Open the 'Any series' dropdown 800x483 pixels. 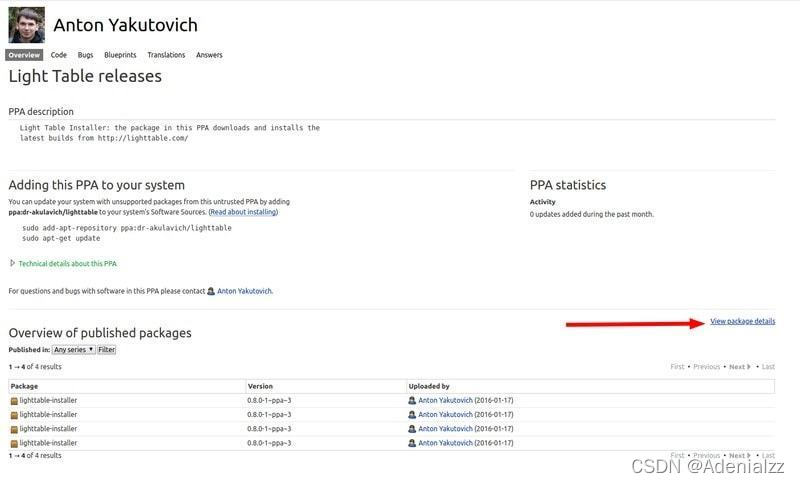pos(73,350)
